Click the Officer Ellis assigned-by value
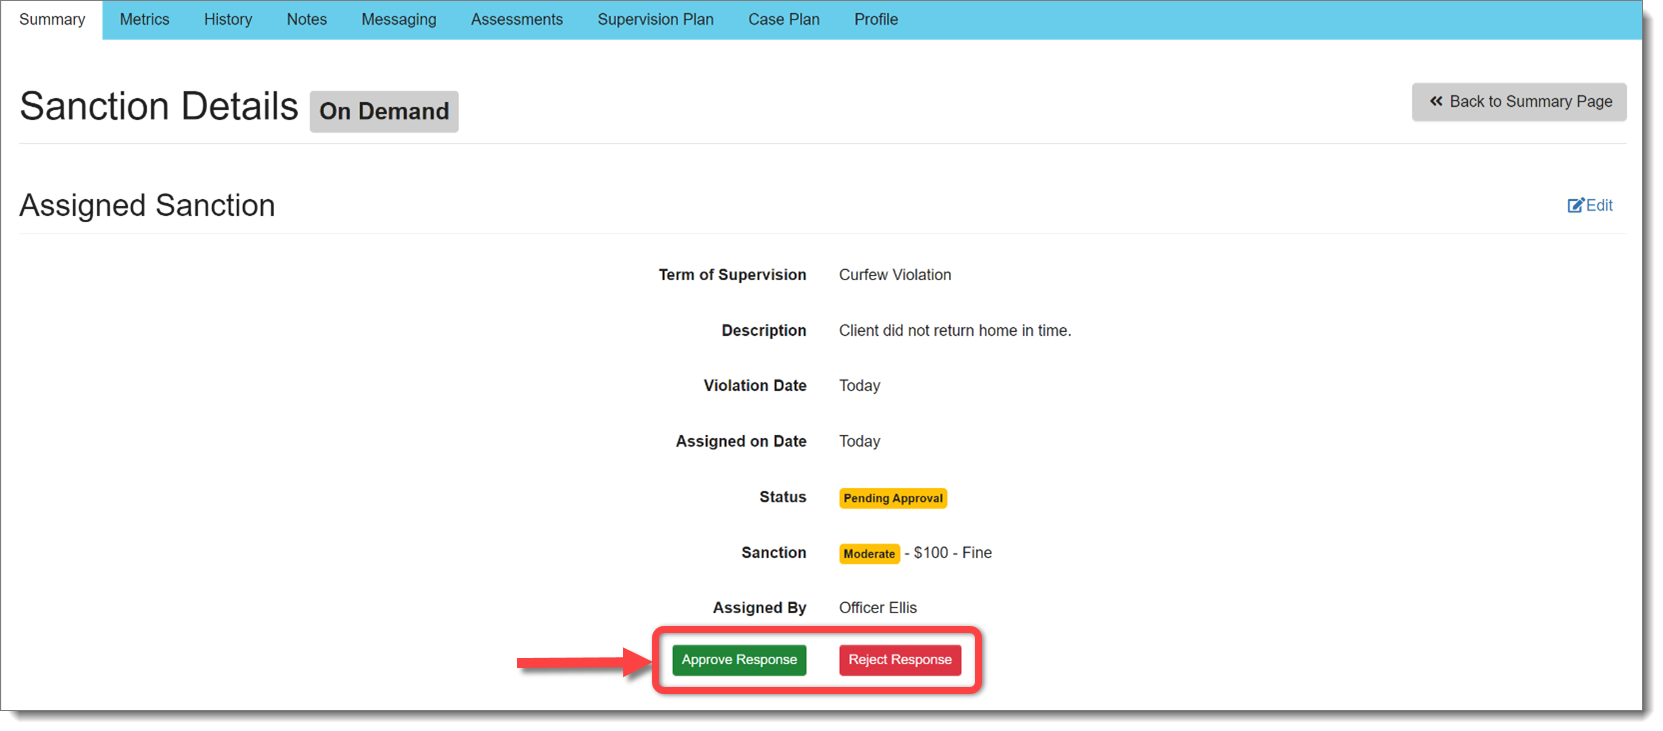The height and width of the screenshot is (731, 1663). point(877,608)
